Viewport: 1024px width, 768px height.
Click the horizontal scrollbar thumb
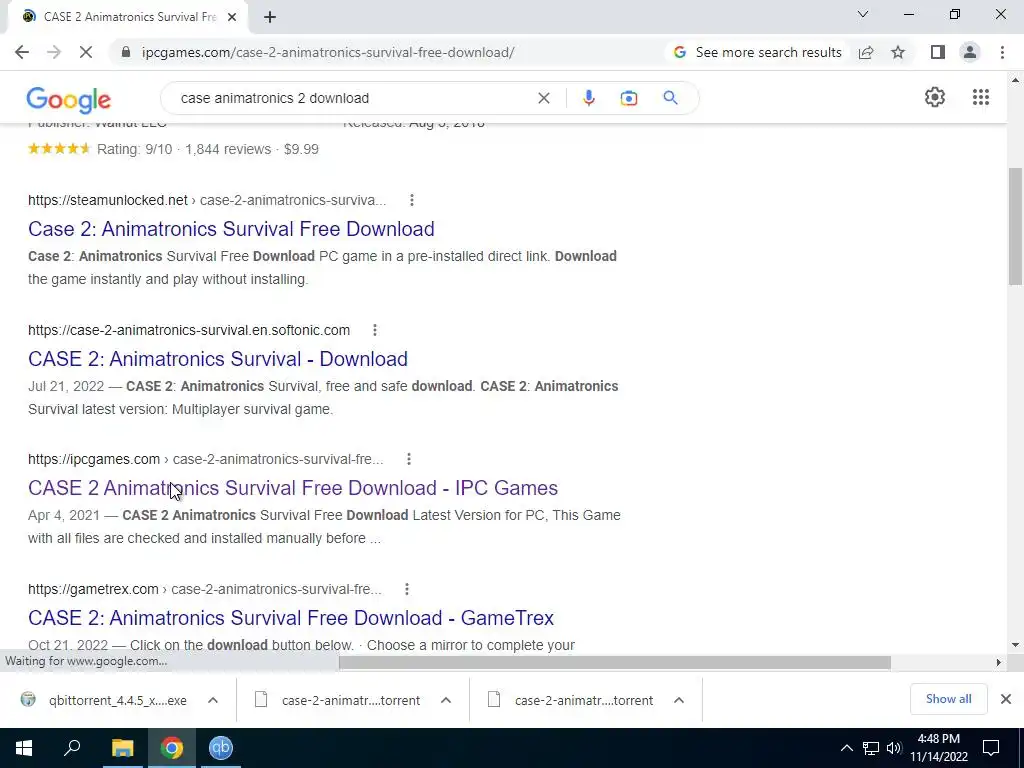coord(615,663)
